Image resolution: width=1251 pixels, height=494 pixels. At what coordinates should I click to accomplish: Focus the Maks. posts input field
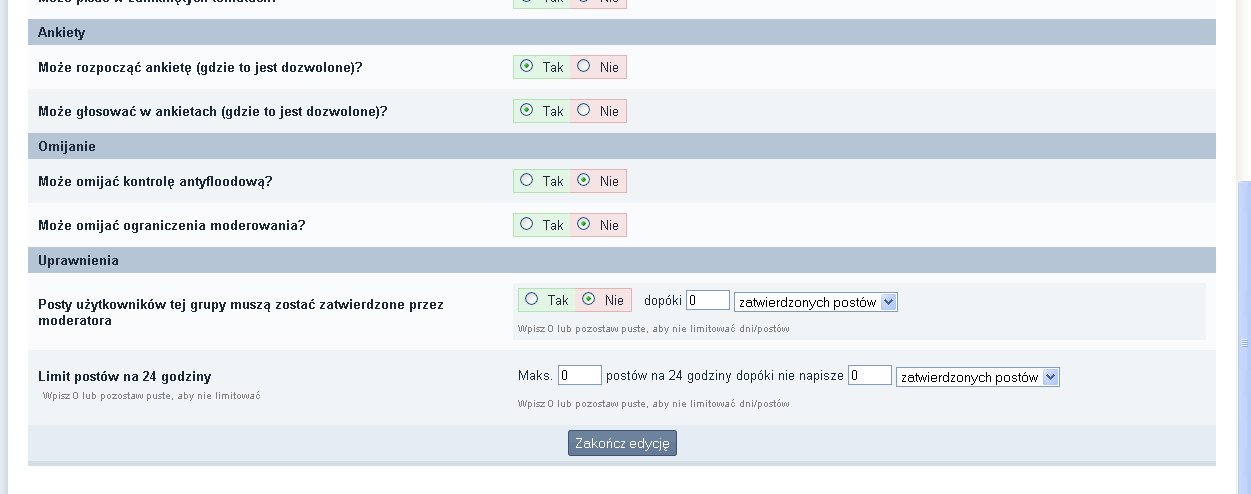(x=579, y=375)
